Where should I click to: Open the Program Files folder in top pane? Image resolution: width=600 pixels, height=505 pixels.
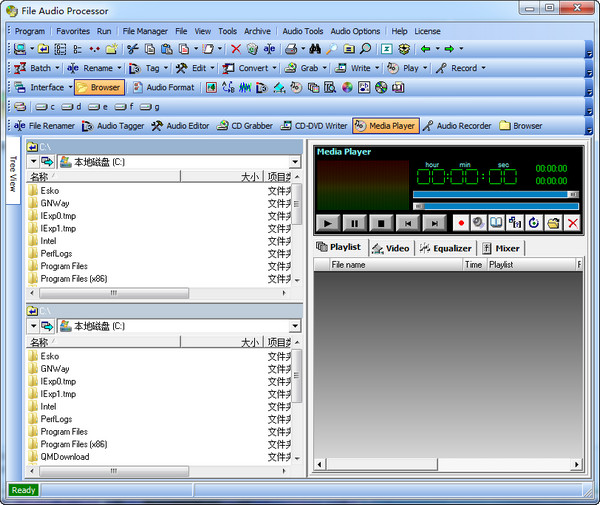[64, 266]
